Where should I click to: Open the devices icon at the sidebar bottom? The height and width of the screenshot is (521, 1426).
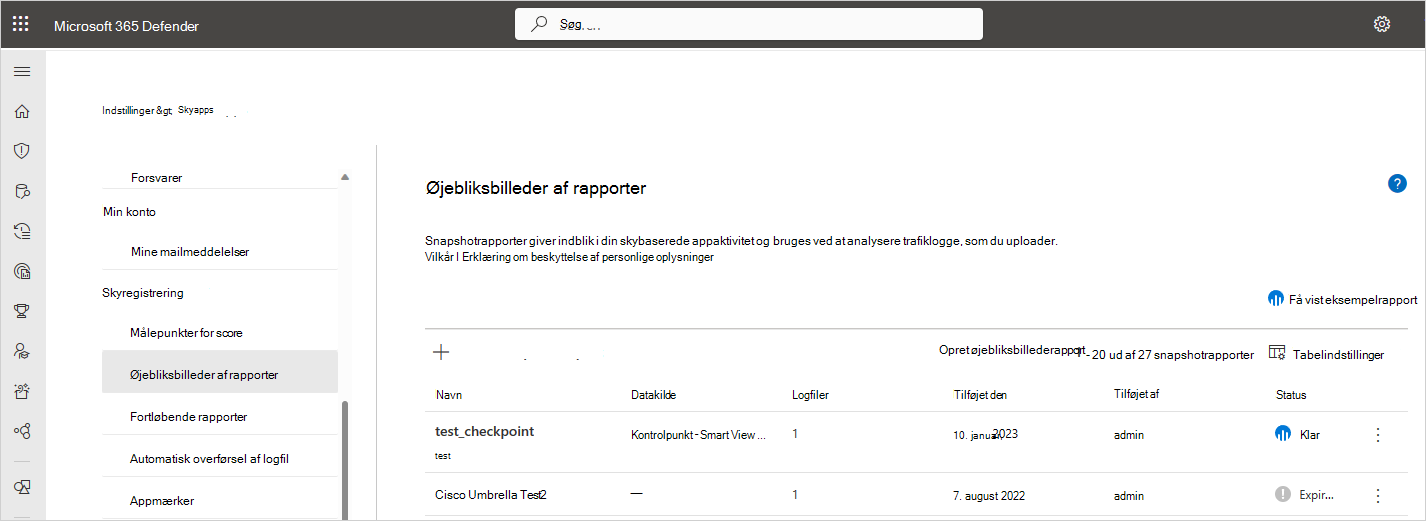[21, 487]
